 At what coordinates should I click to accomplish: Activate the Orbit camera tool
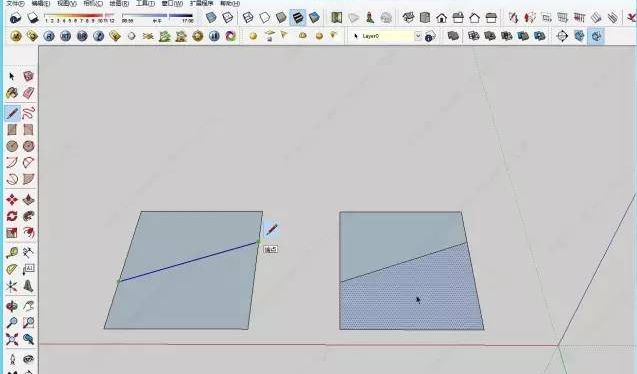tap(12, 306)
